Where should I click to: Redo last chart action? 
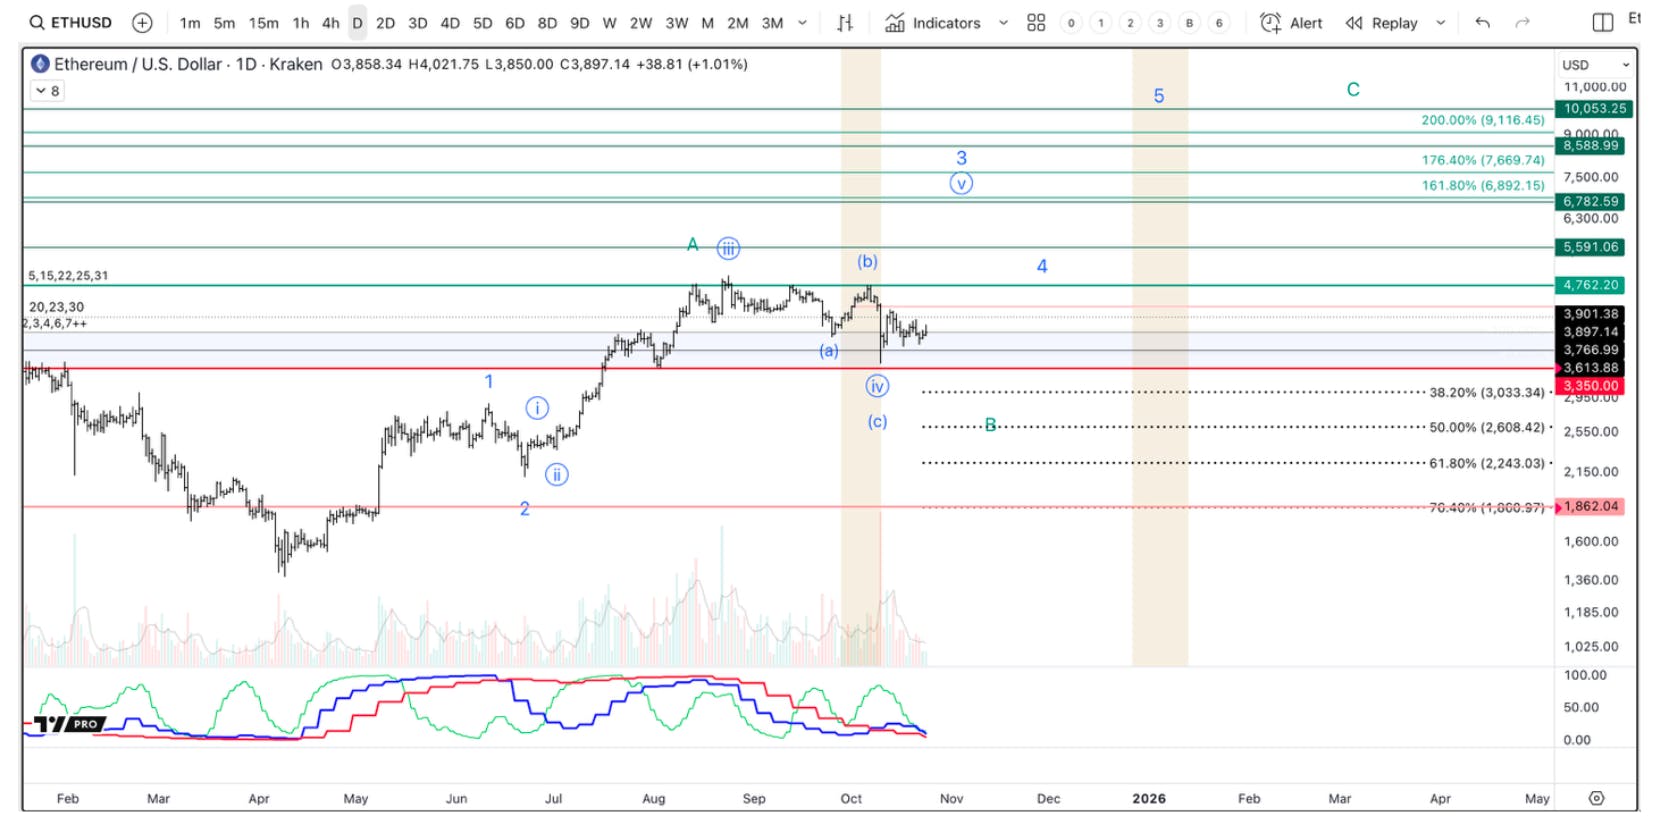coord(1522,22)
